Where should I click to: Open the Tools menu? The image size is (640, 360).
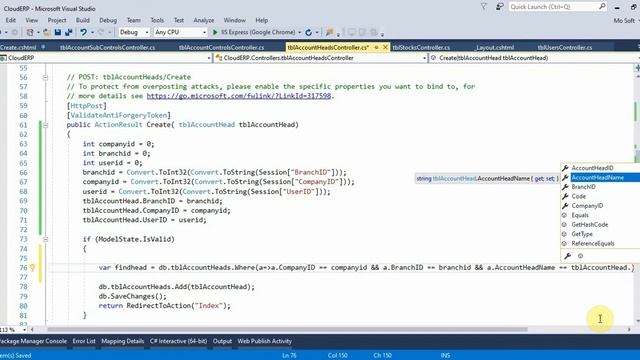pos(157,20)
